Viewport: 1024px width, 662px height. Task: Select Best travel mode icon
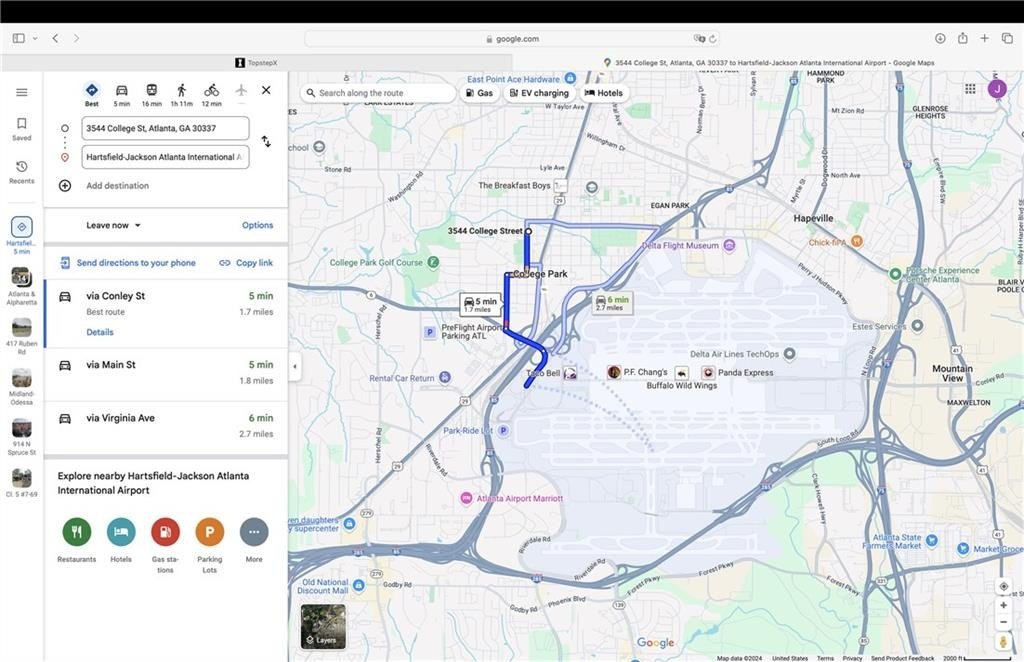coord(92,94)
